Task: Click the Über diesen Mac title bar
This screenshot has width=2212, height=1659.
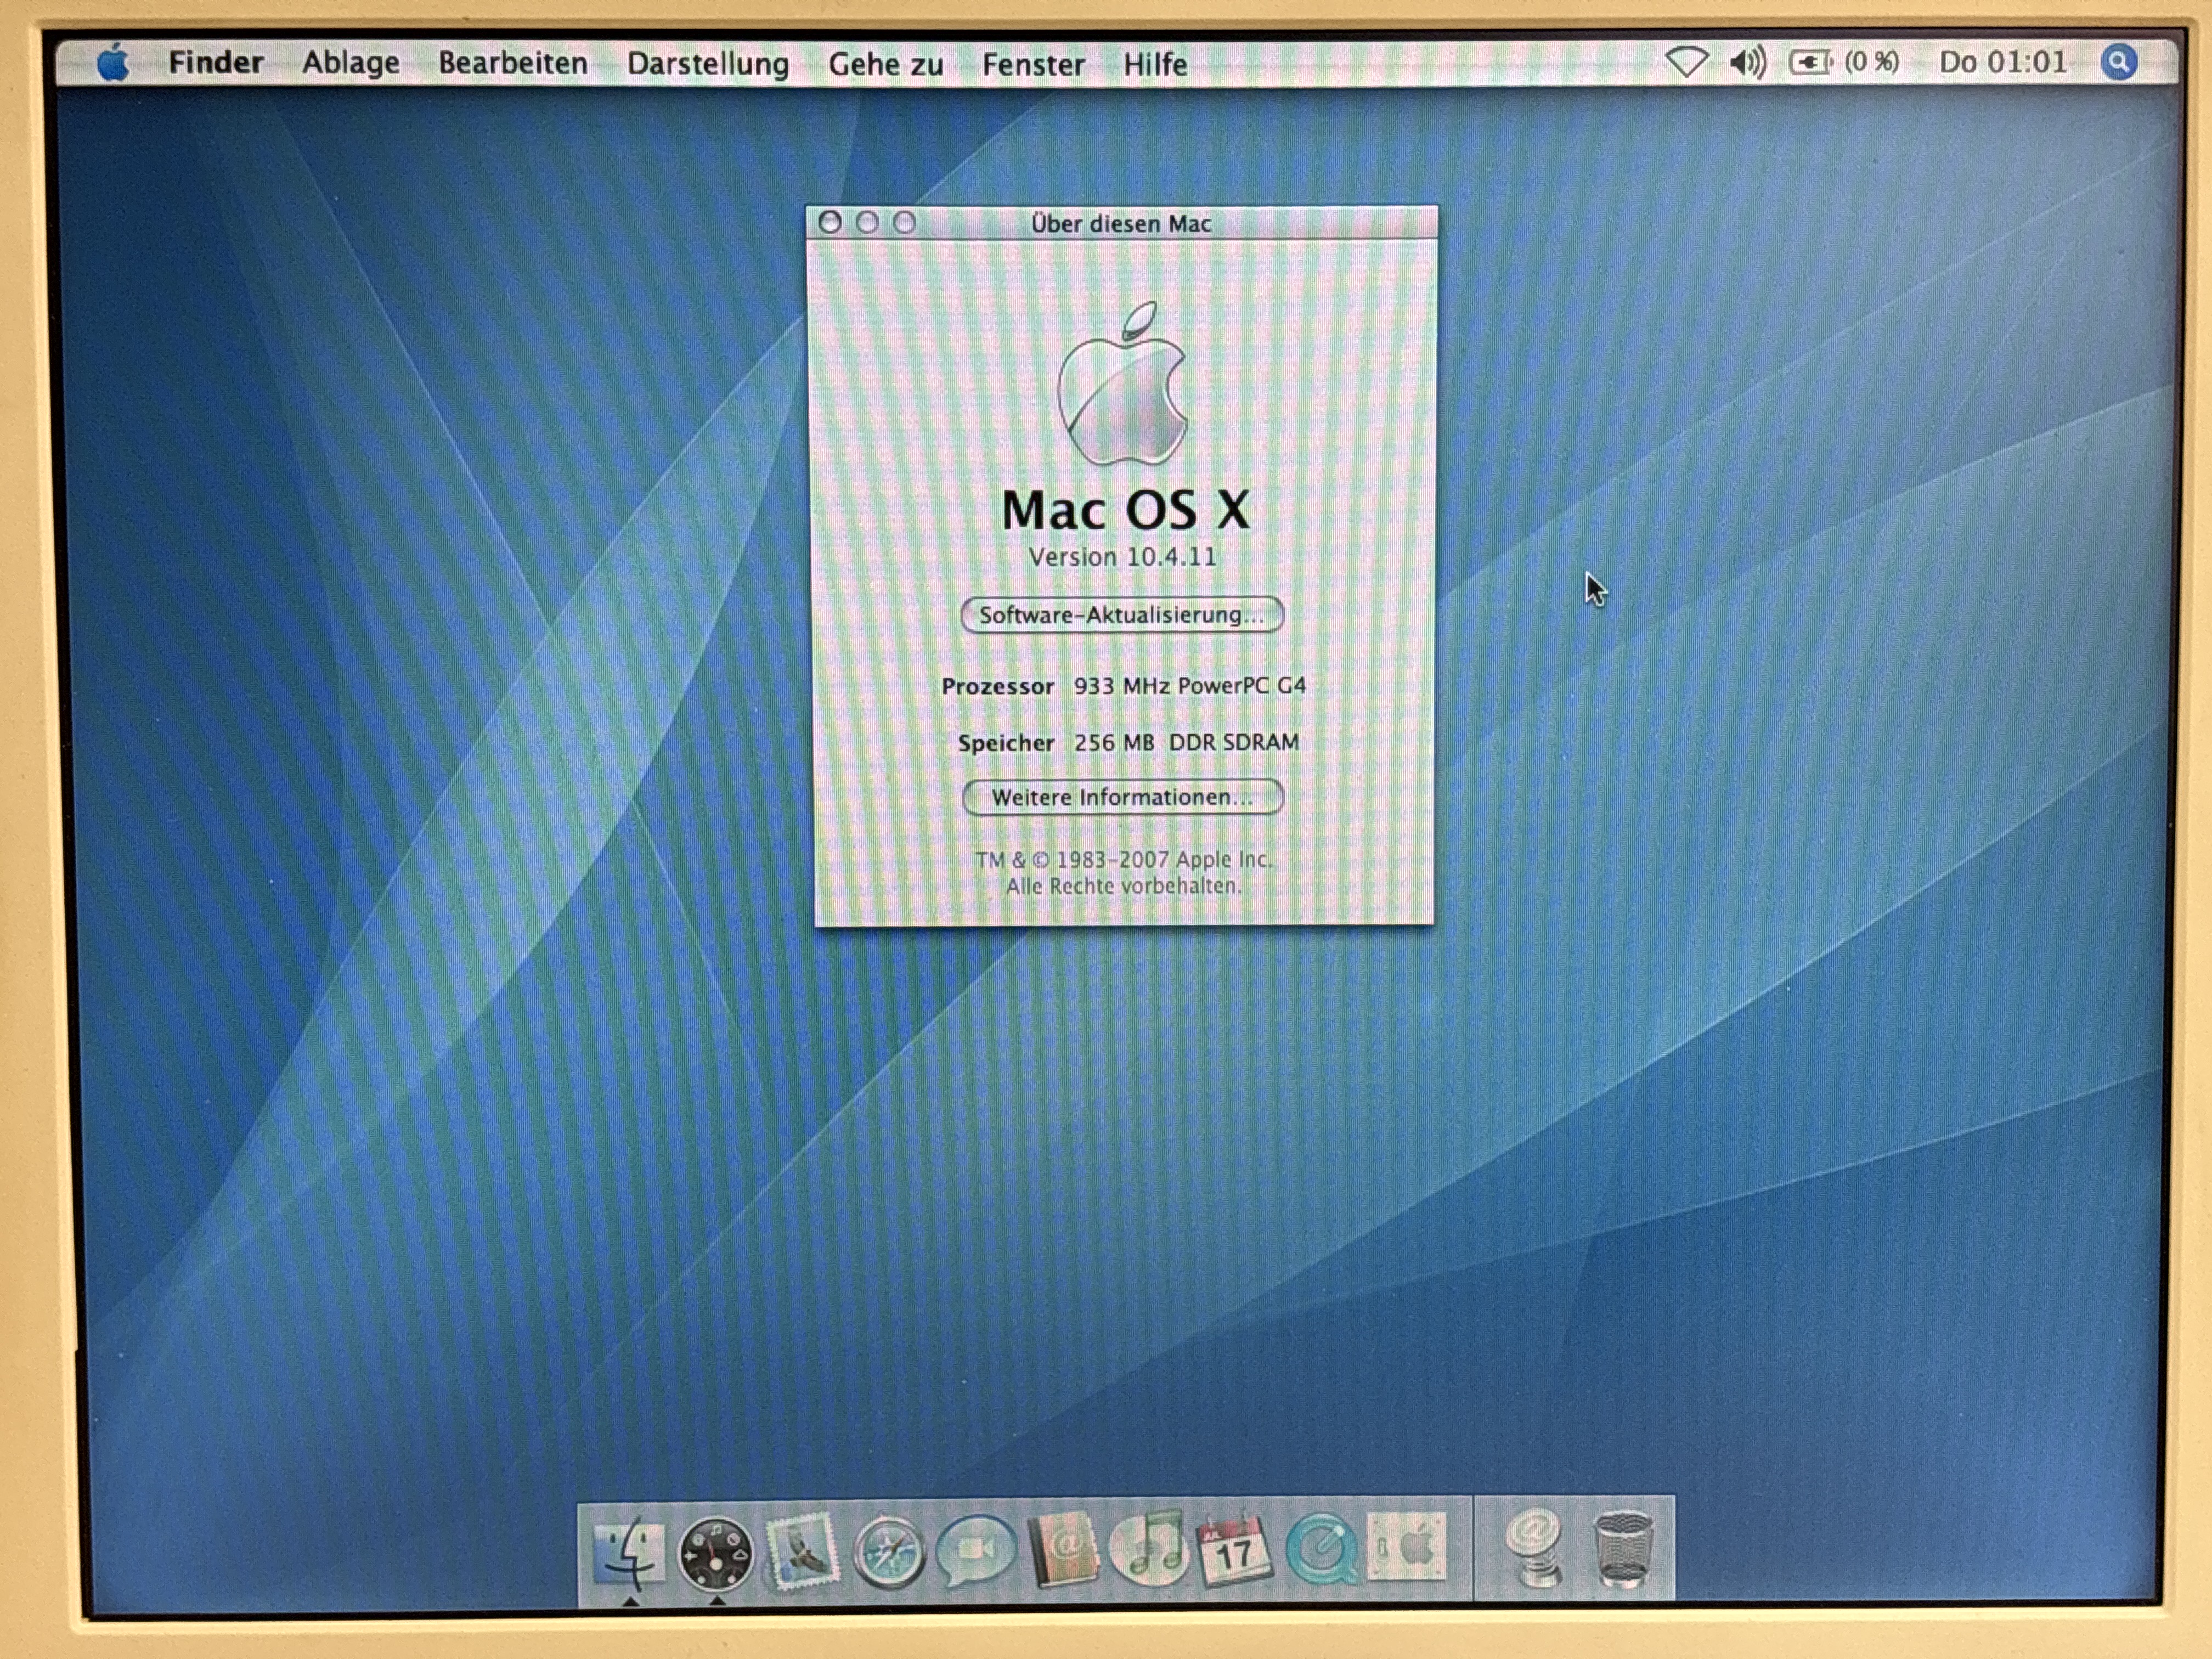Action: pyautogui.click(x=1122, y=222)
